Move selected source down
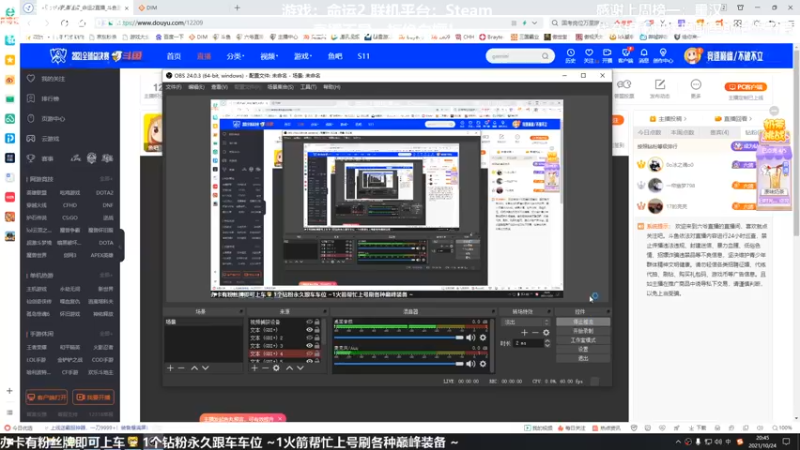The height and width of the screenshot is (450, 800). point(300,368)
